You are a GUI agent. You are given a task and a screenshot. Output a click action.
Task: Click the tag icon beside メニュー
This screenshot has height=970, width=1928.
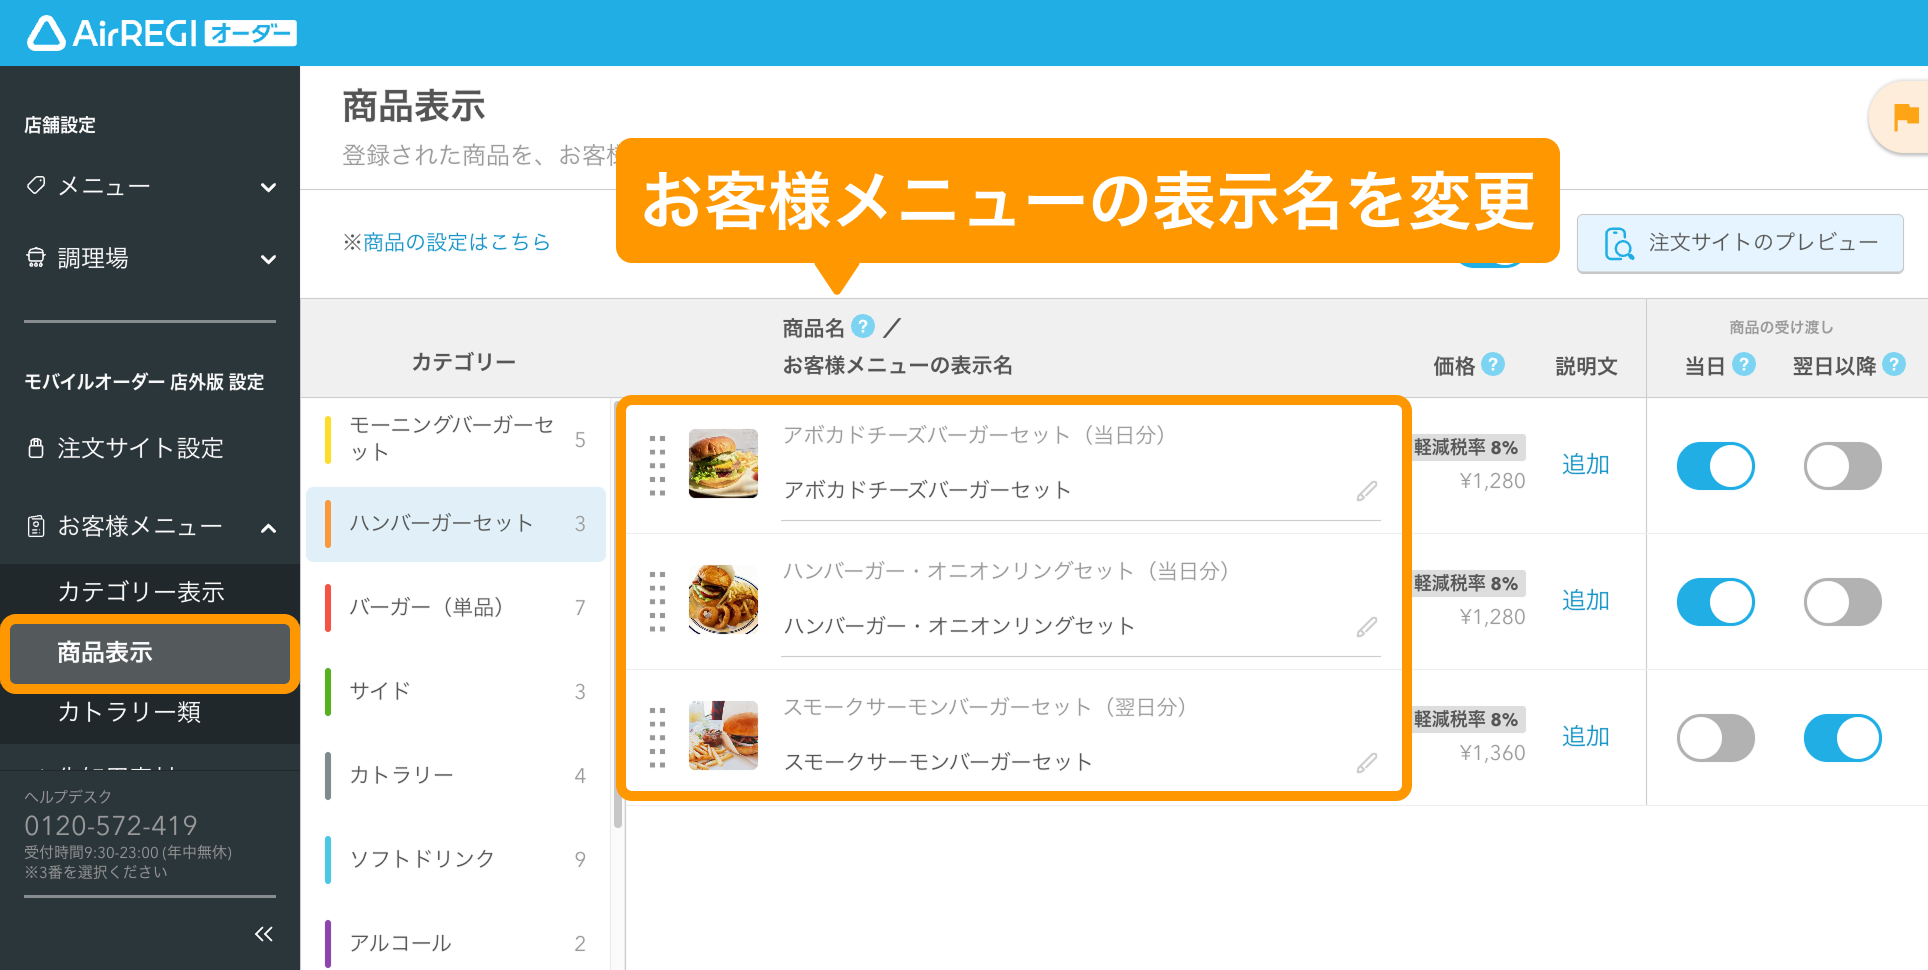pyautogui.click(x=36, y=185)
